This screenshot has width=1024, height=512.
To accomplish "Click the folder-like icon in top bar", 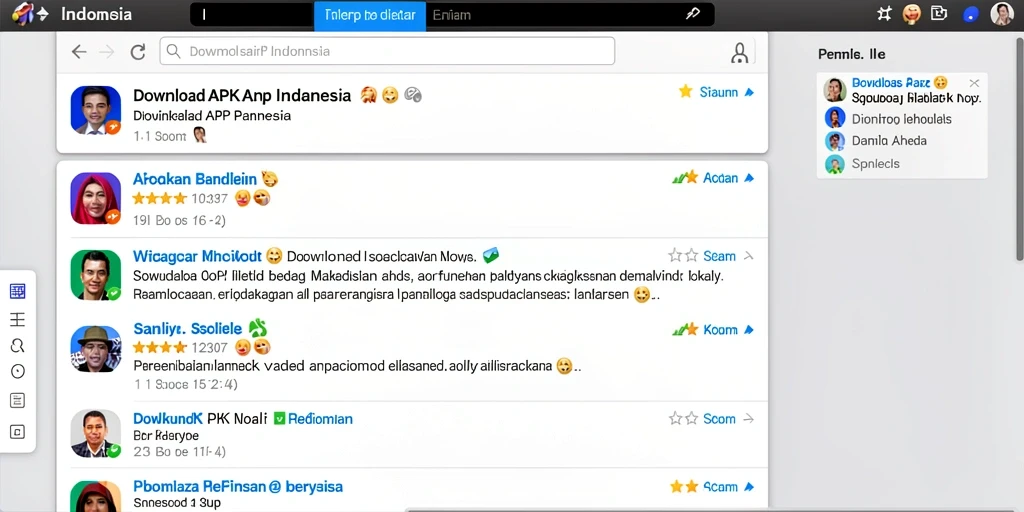I will [x=939, y=13].
